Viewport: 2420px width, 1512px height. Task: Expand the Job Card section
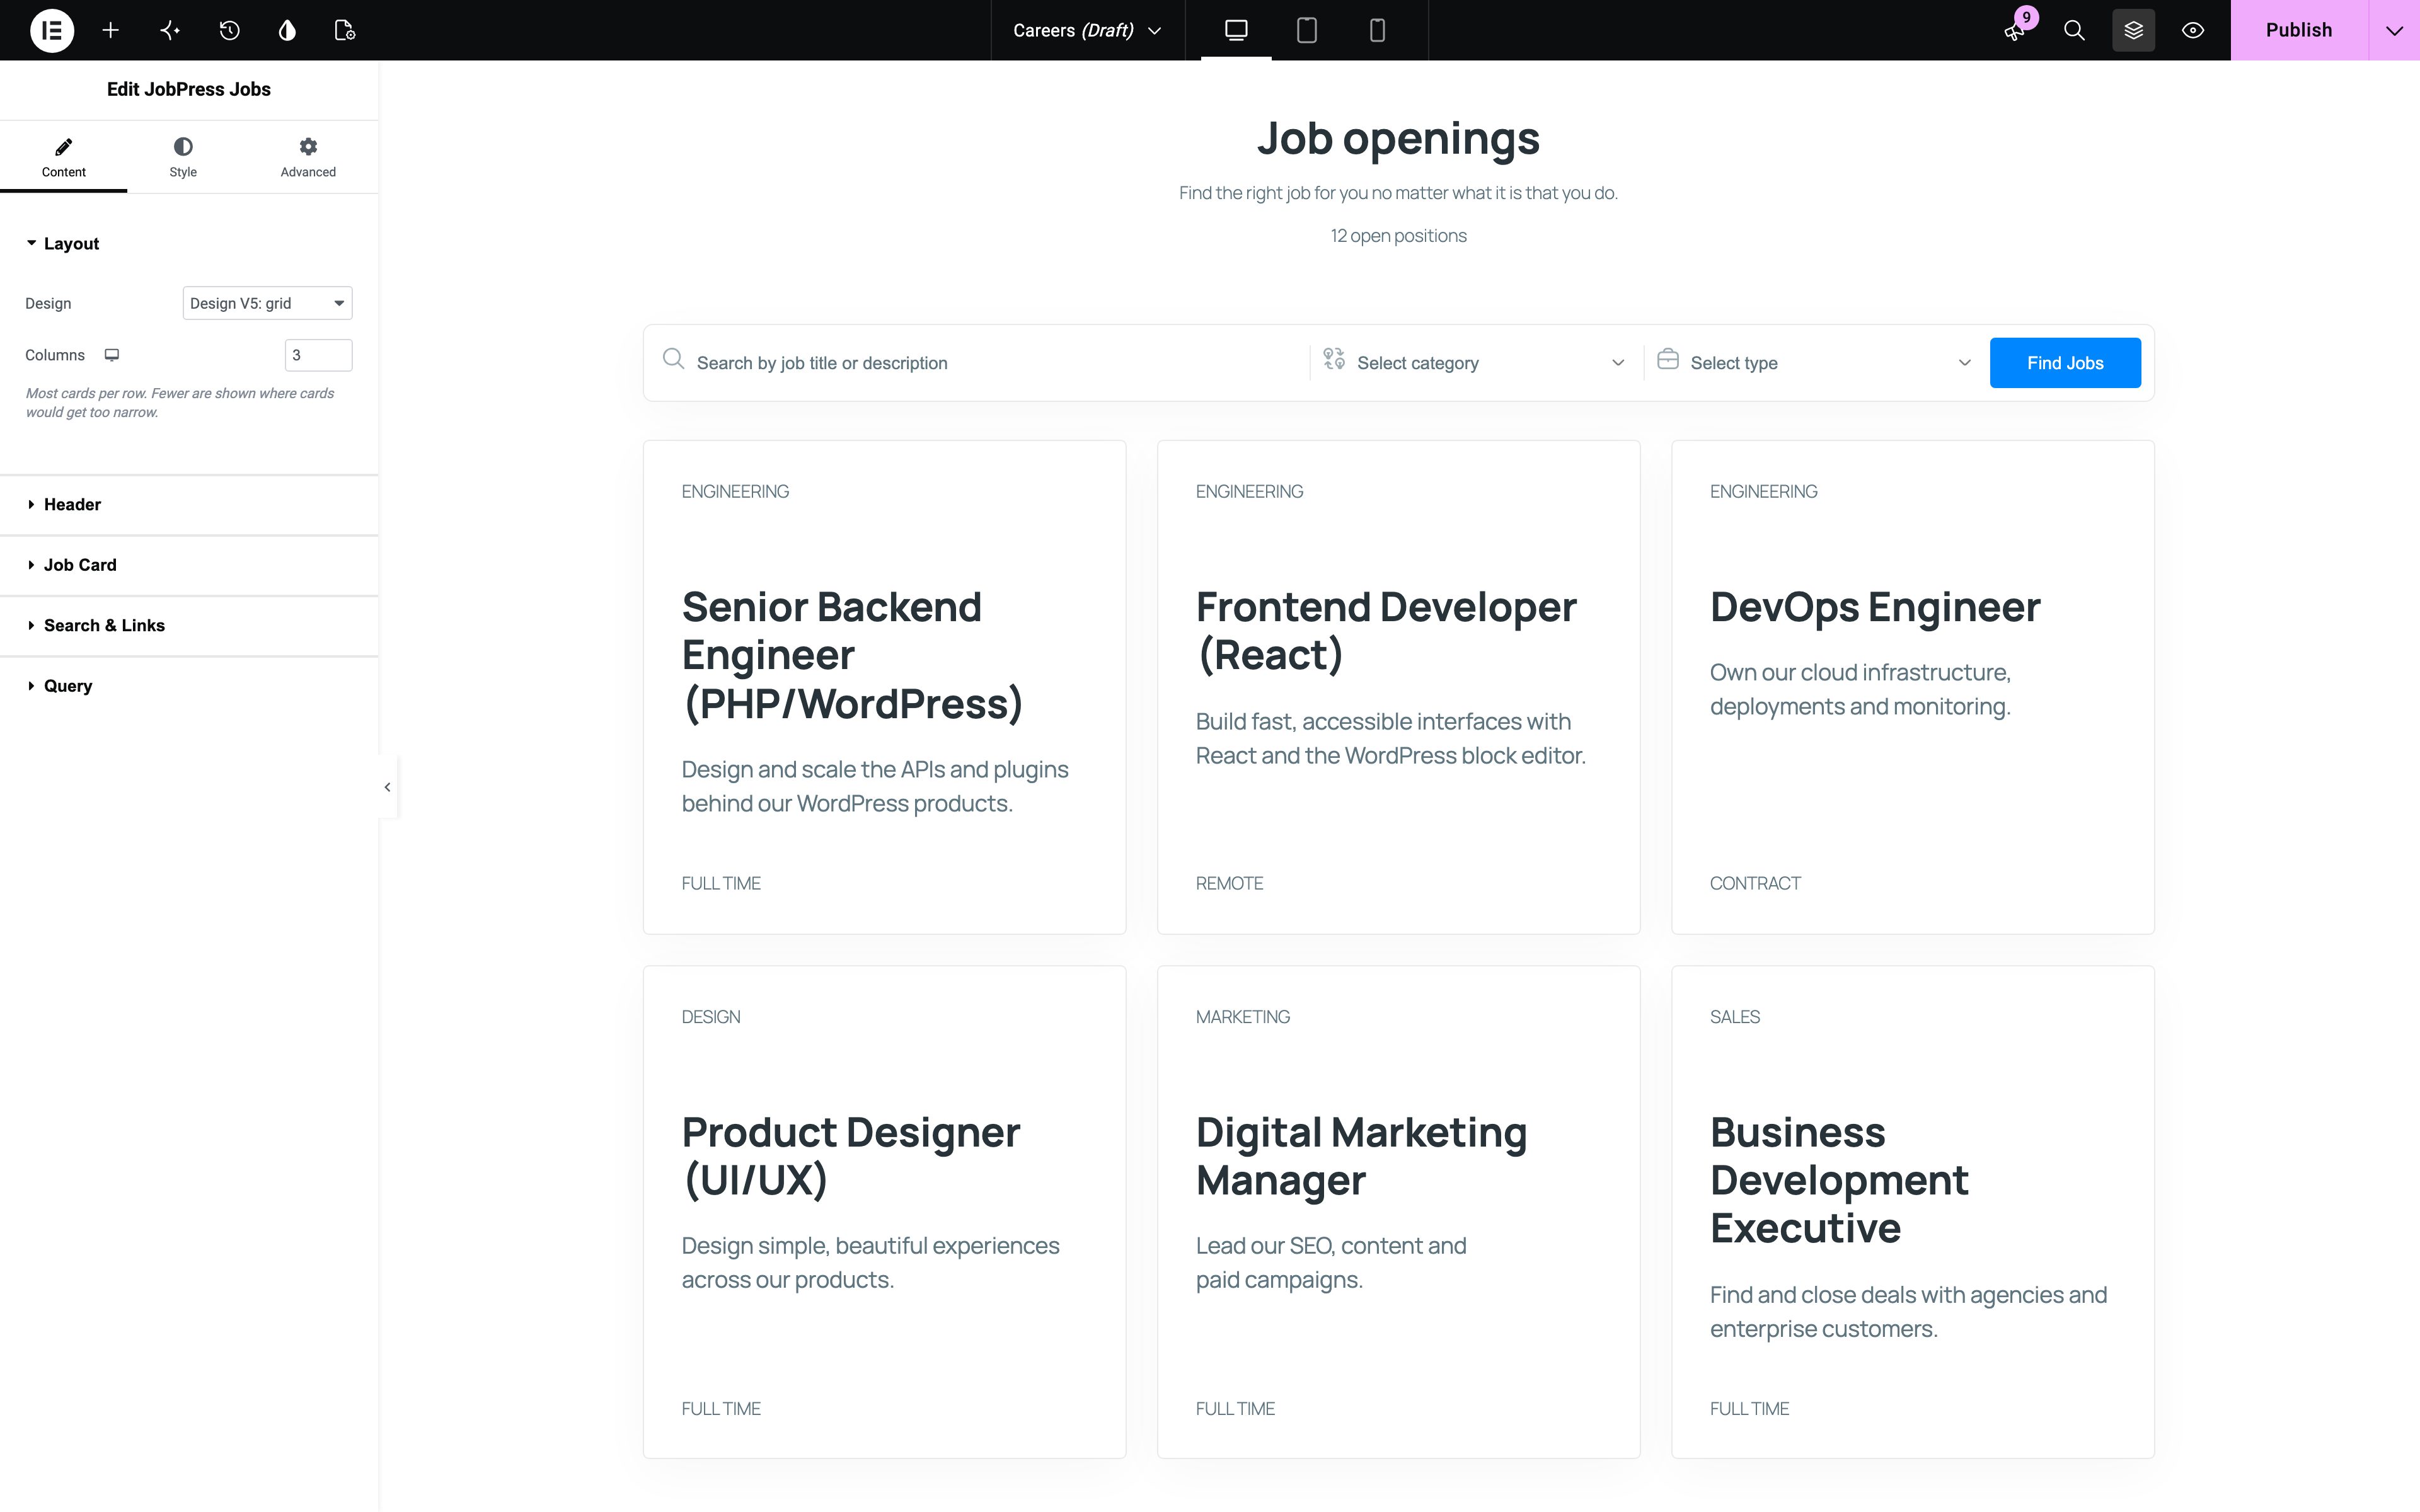point(189,565)
